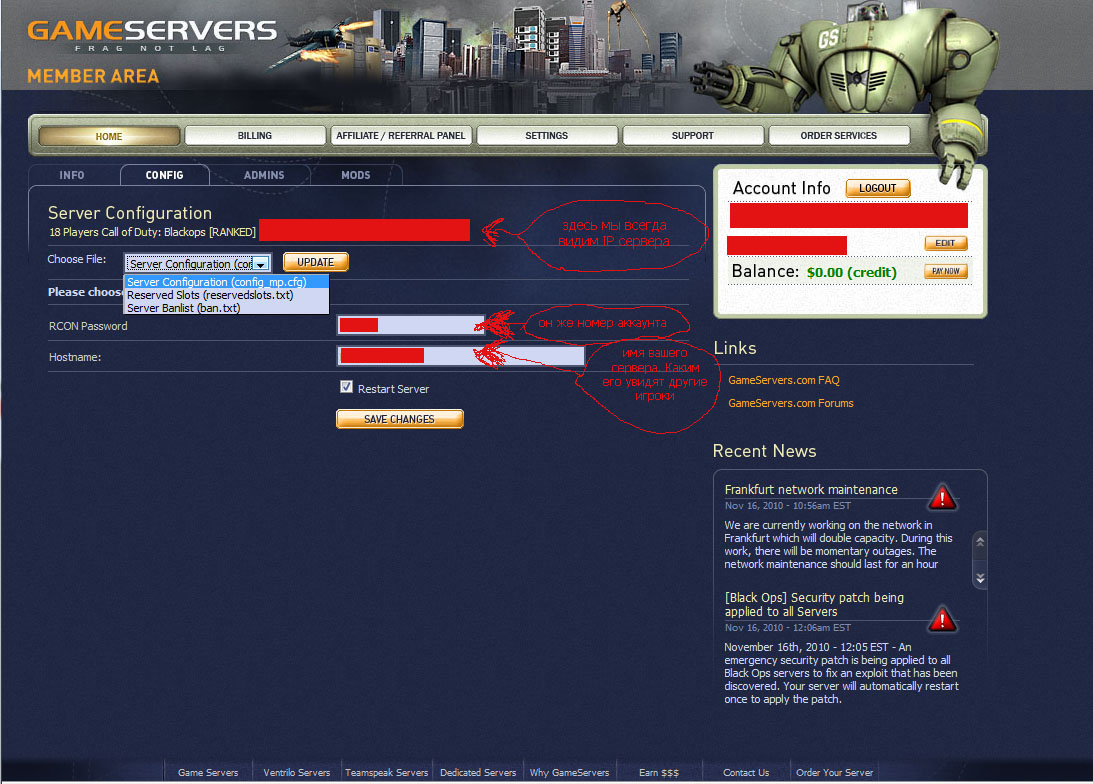Select Server Banlist (ban.txt) option
The image size is (1093, 784).
point(226,307)
